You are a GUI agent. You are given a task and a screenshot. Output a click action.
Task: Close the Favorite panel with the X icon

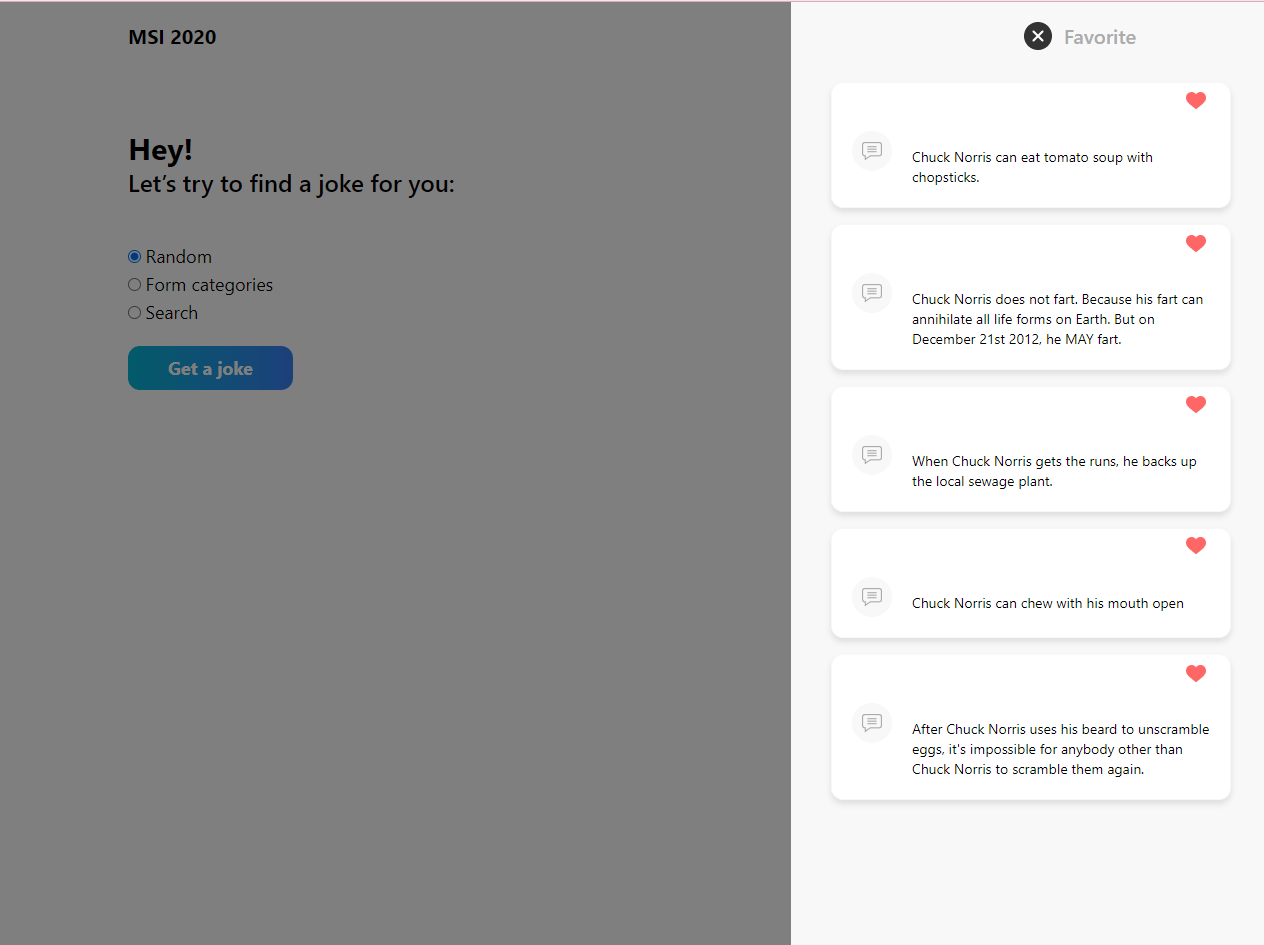(1038, 36)
